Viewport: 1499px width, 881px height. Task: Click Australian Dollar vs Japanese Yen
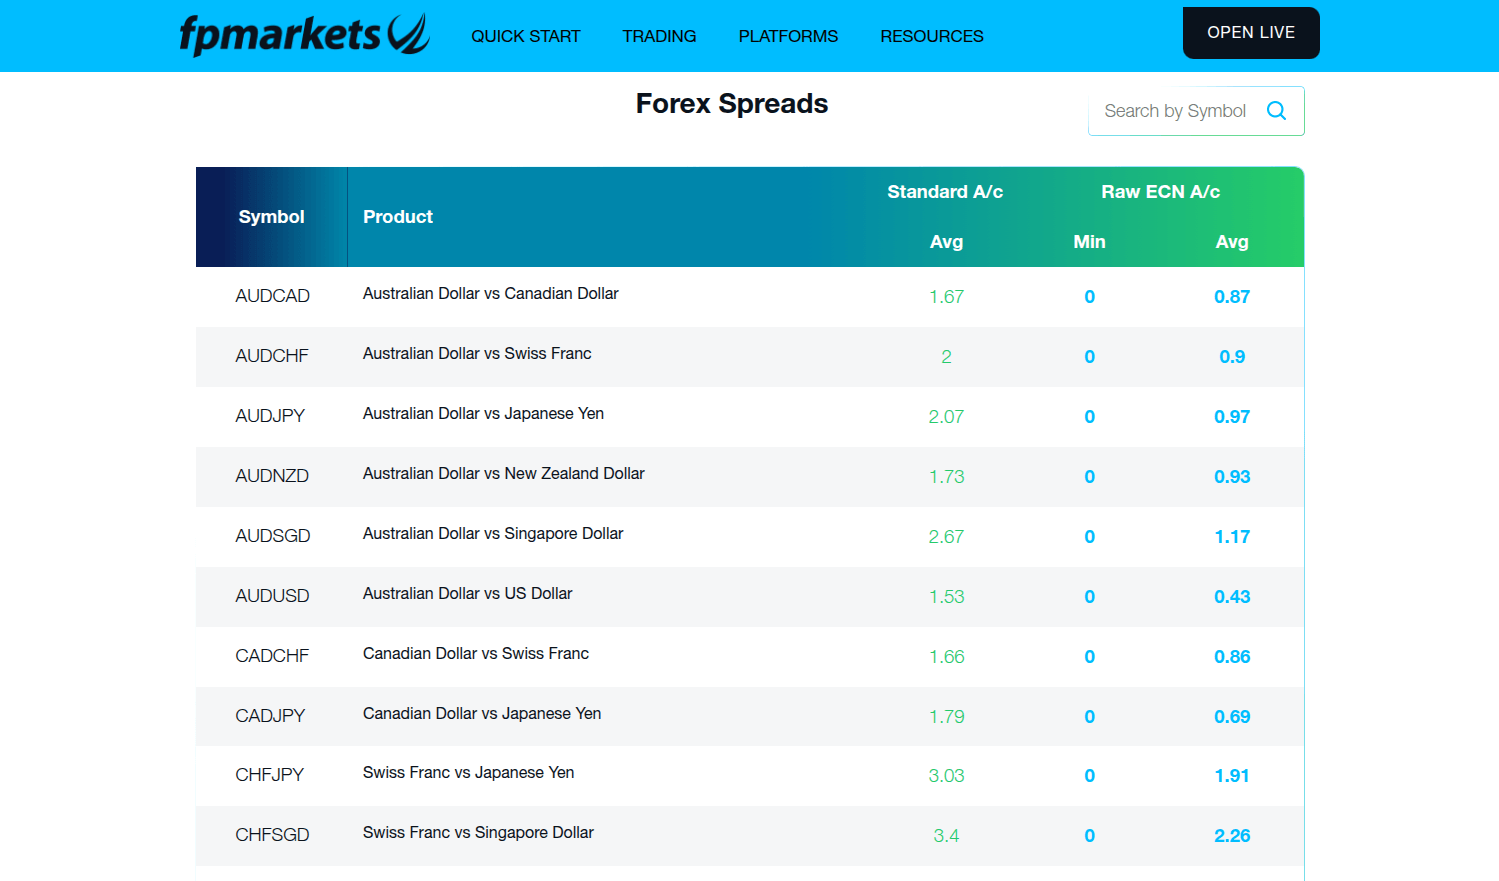(483, 413)
